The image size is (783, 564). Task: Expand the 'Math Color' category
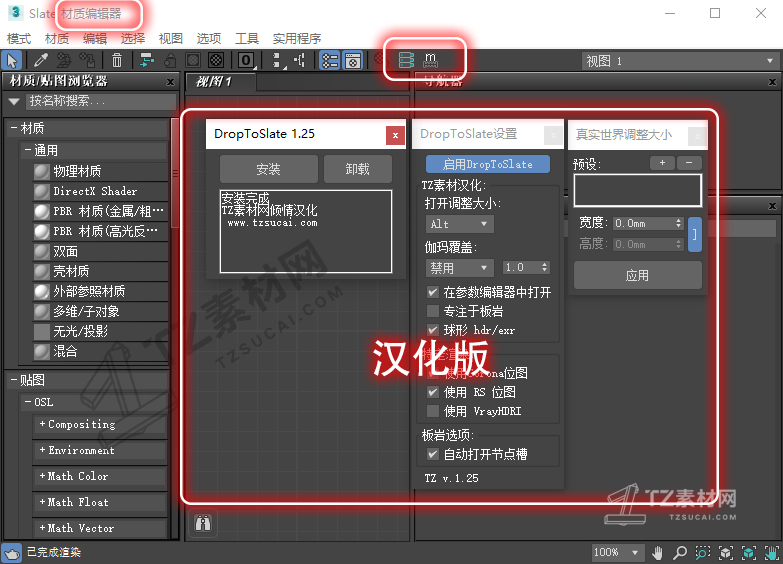42,476
